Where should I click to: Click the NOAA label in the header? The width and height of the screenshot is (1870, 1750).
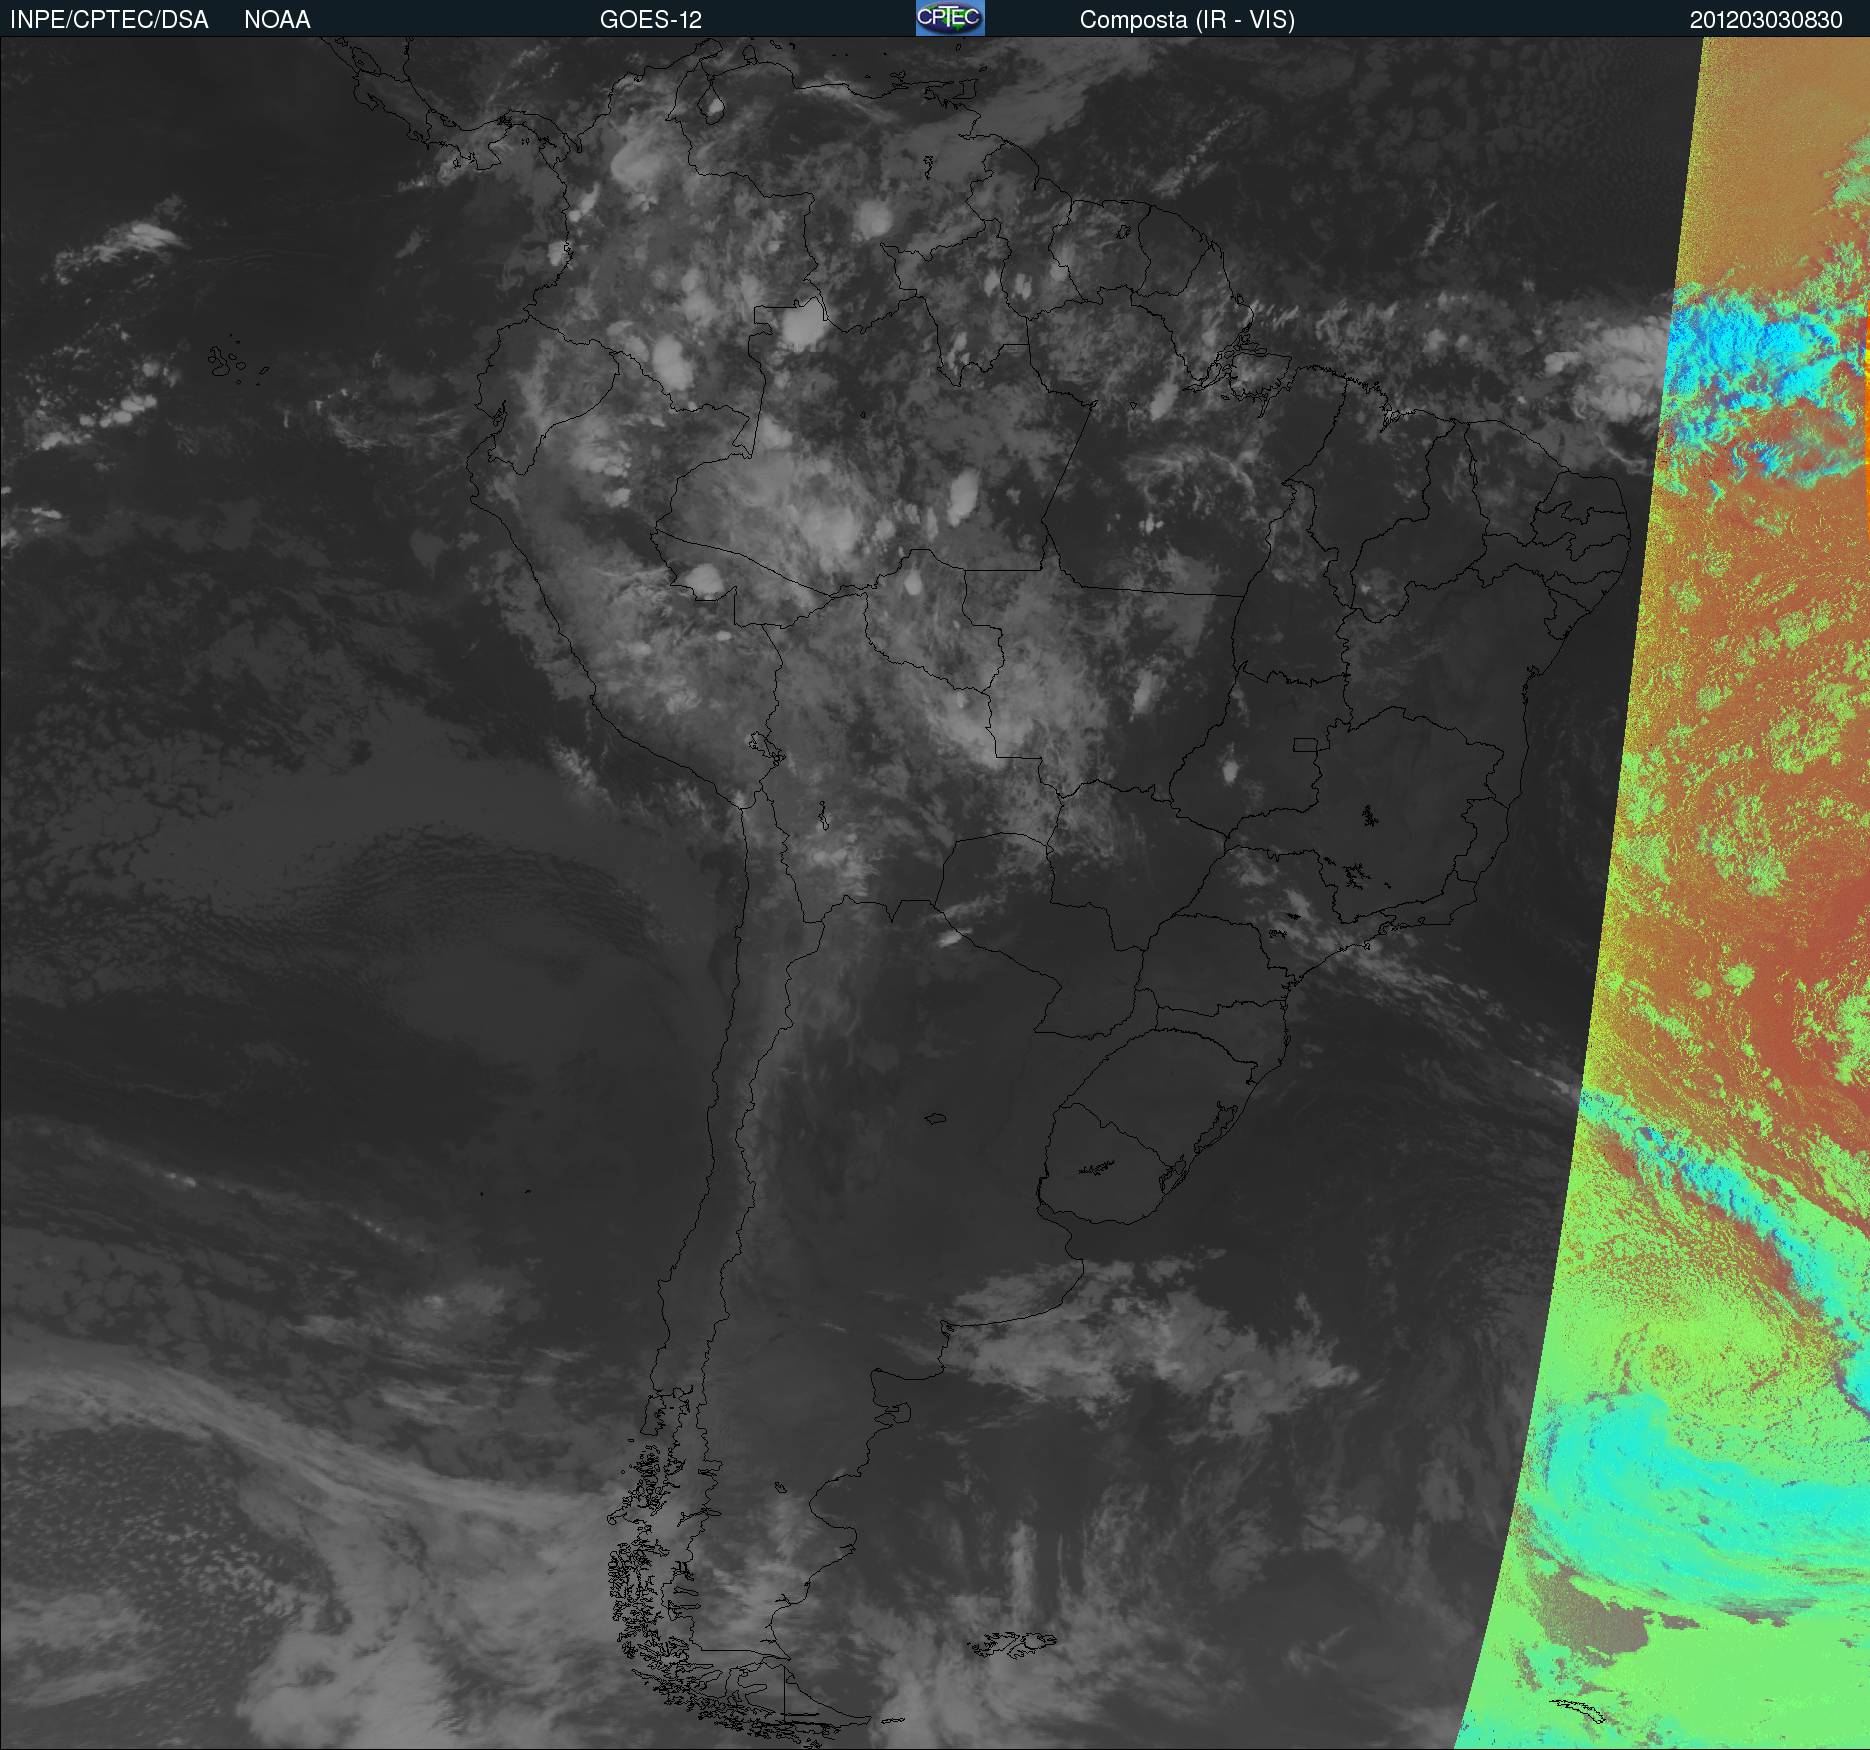277,20
